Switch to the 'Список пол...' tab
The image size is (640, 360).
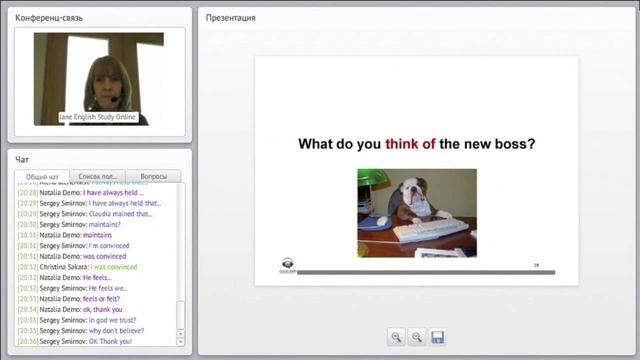coord(98,176)
